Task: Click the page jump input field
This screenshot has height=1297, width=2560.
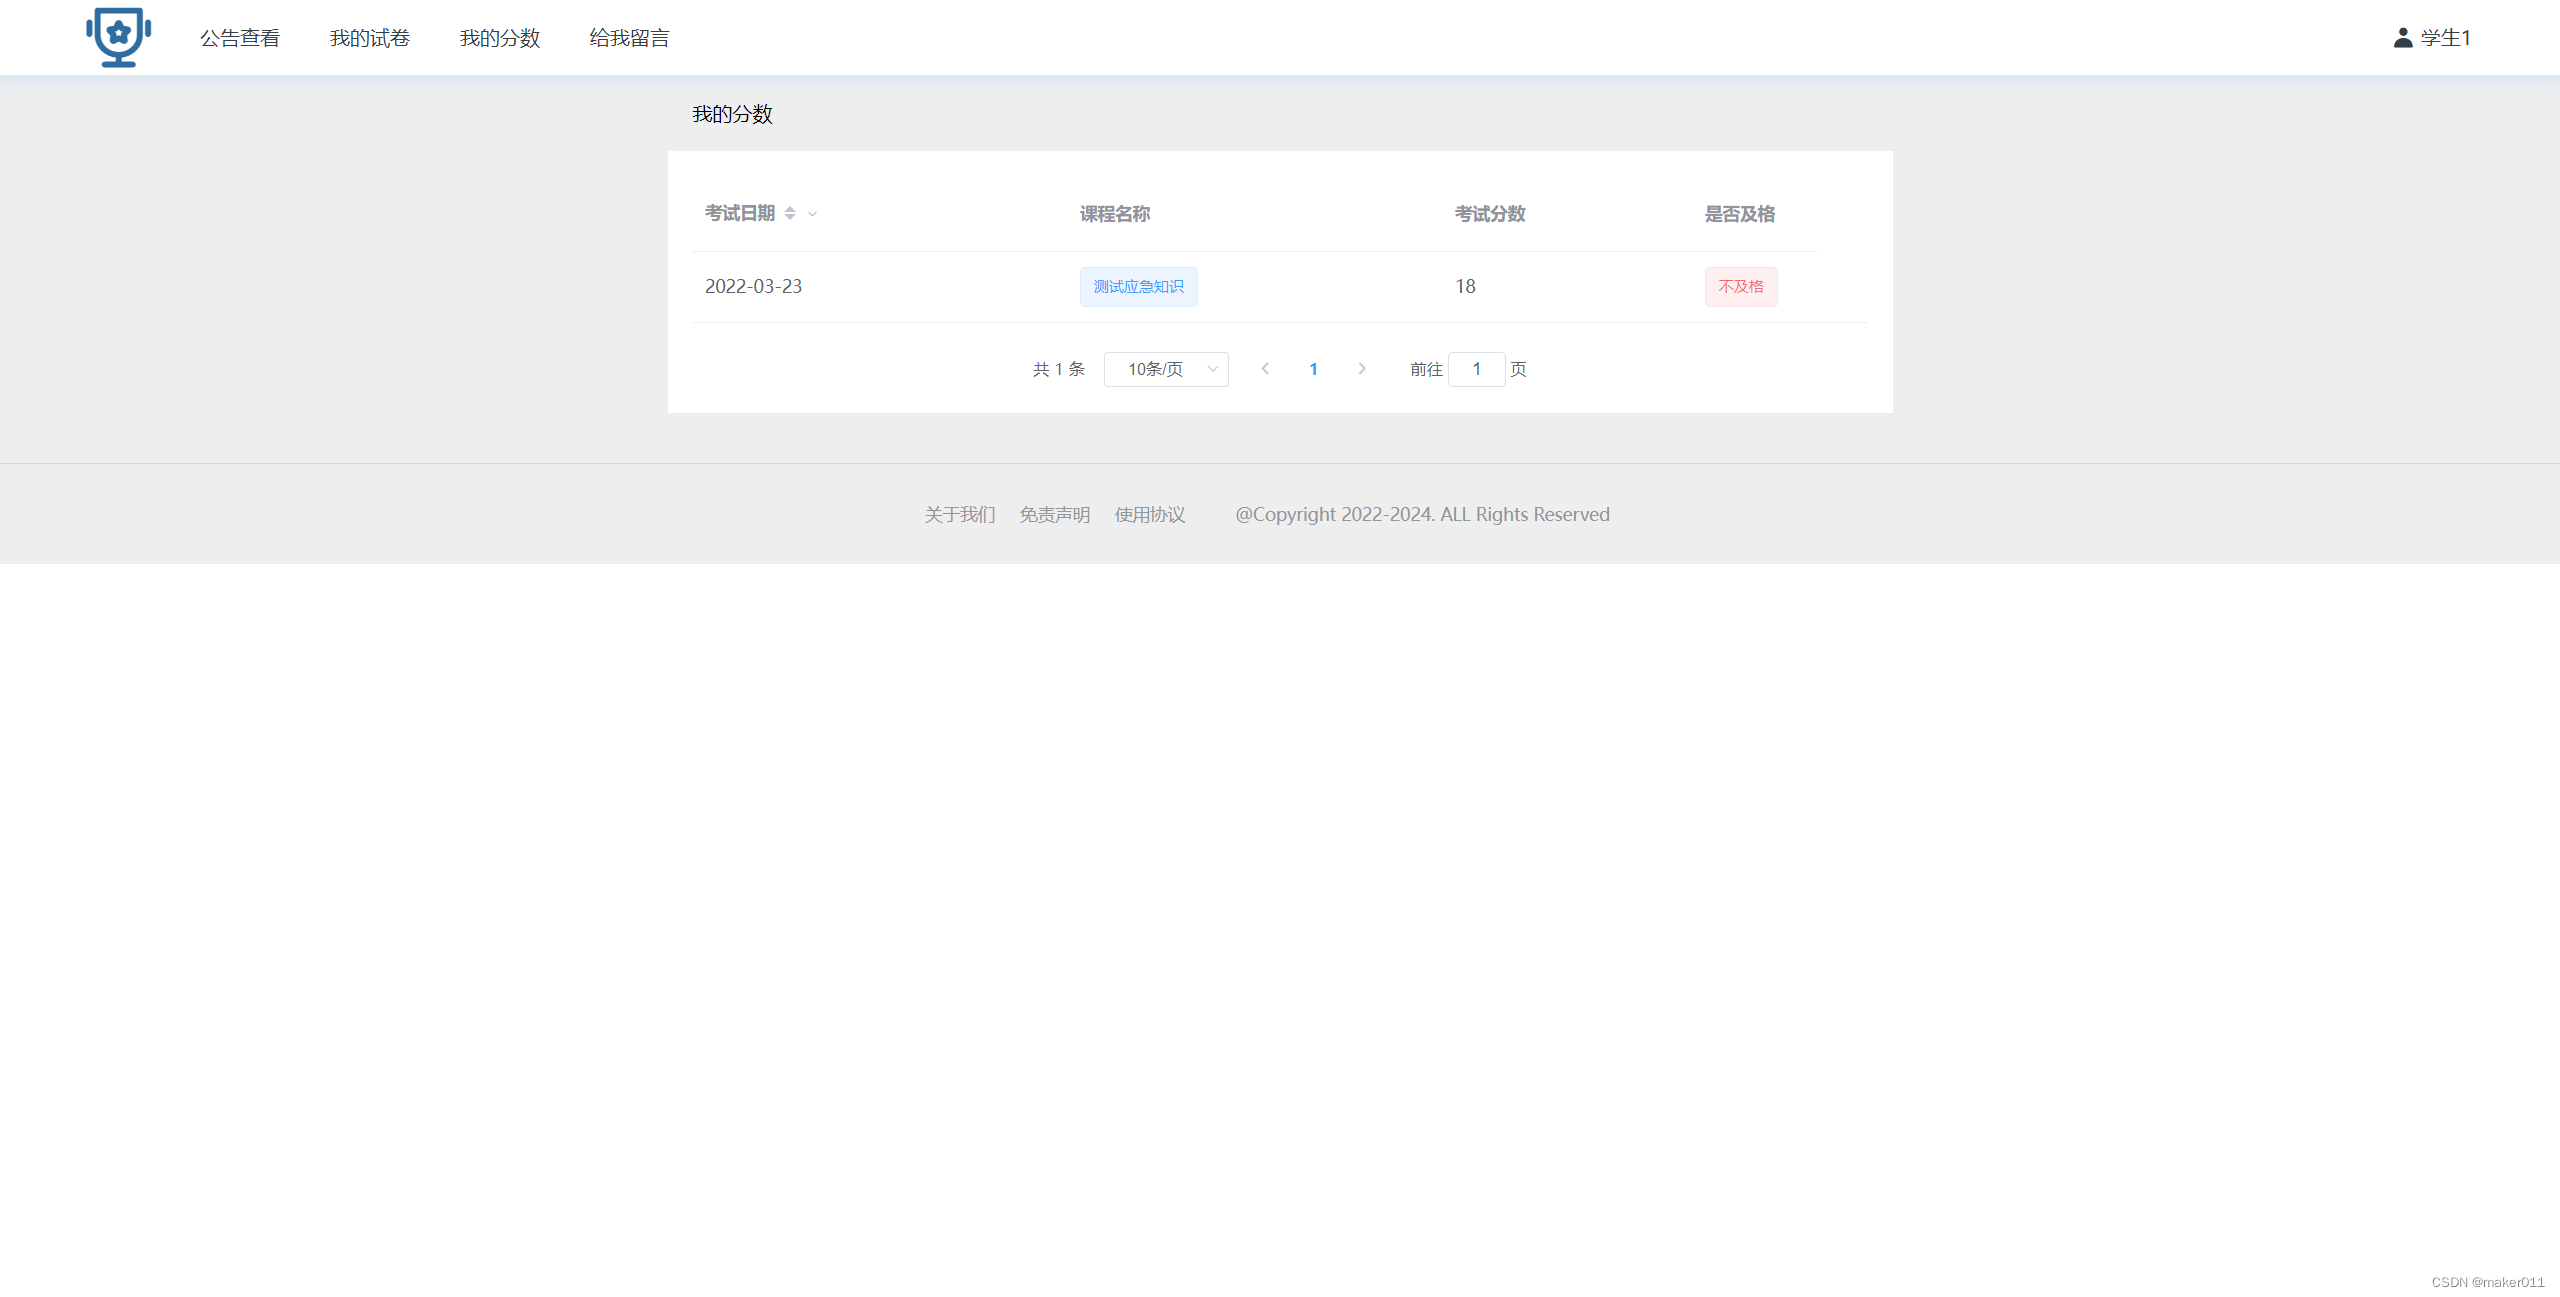Action: tap(1476, 369)
